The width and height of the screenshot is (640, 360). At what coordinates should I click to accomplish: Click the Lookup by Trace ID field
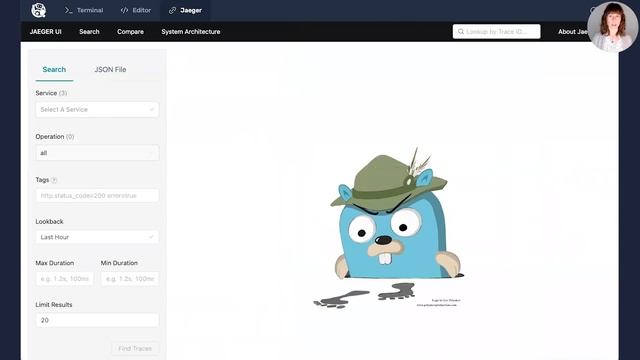(496, 31)
